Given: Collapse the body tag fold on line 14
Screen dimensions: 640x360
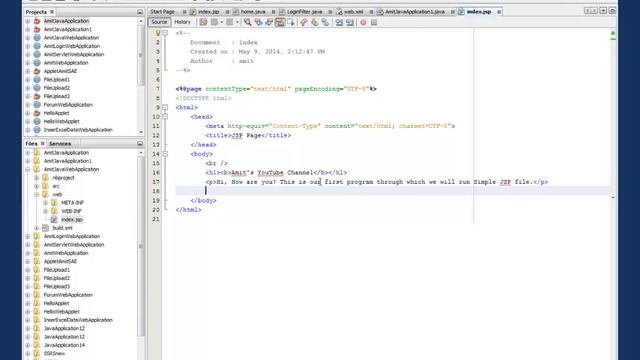Looking at the screenshot, I should 165,154.
